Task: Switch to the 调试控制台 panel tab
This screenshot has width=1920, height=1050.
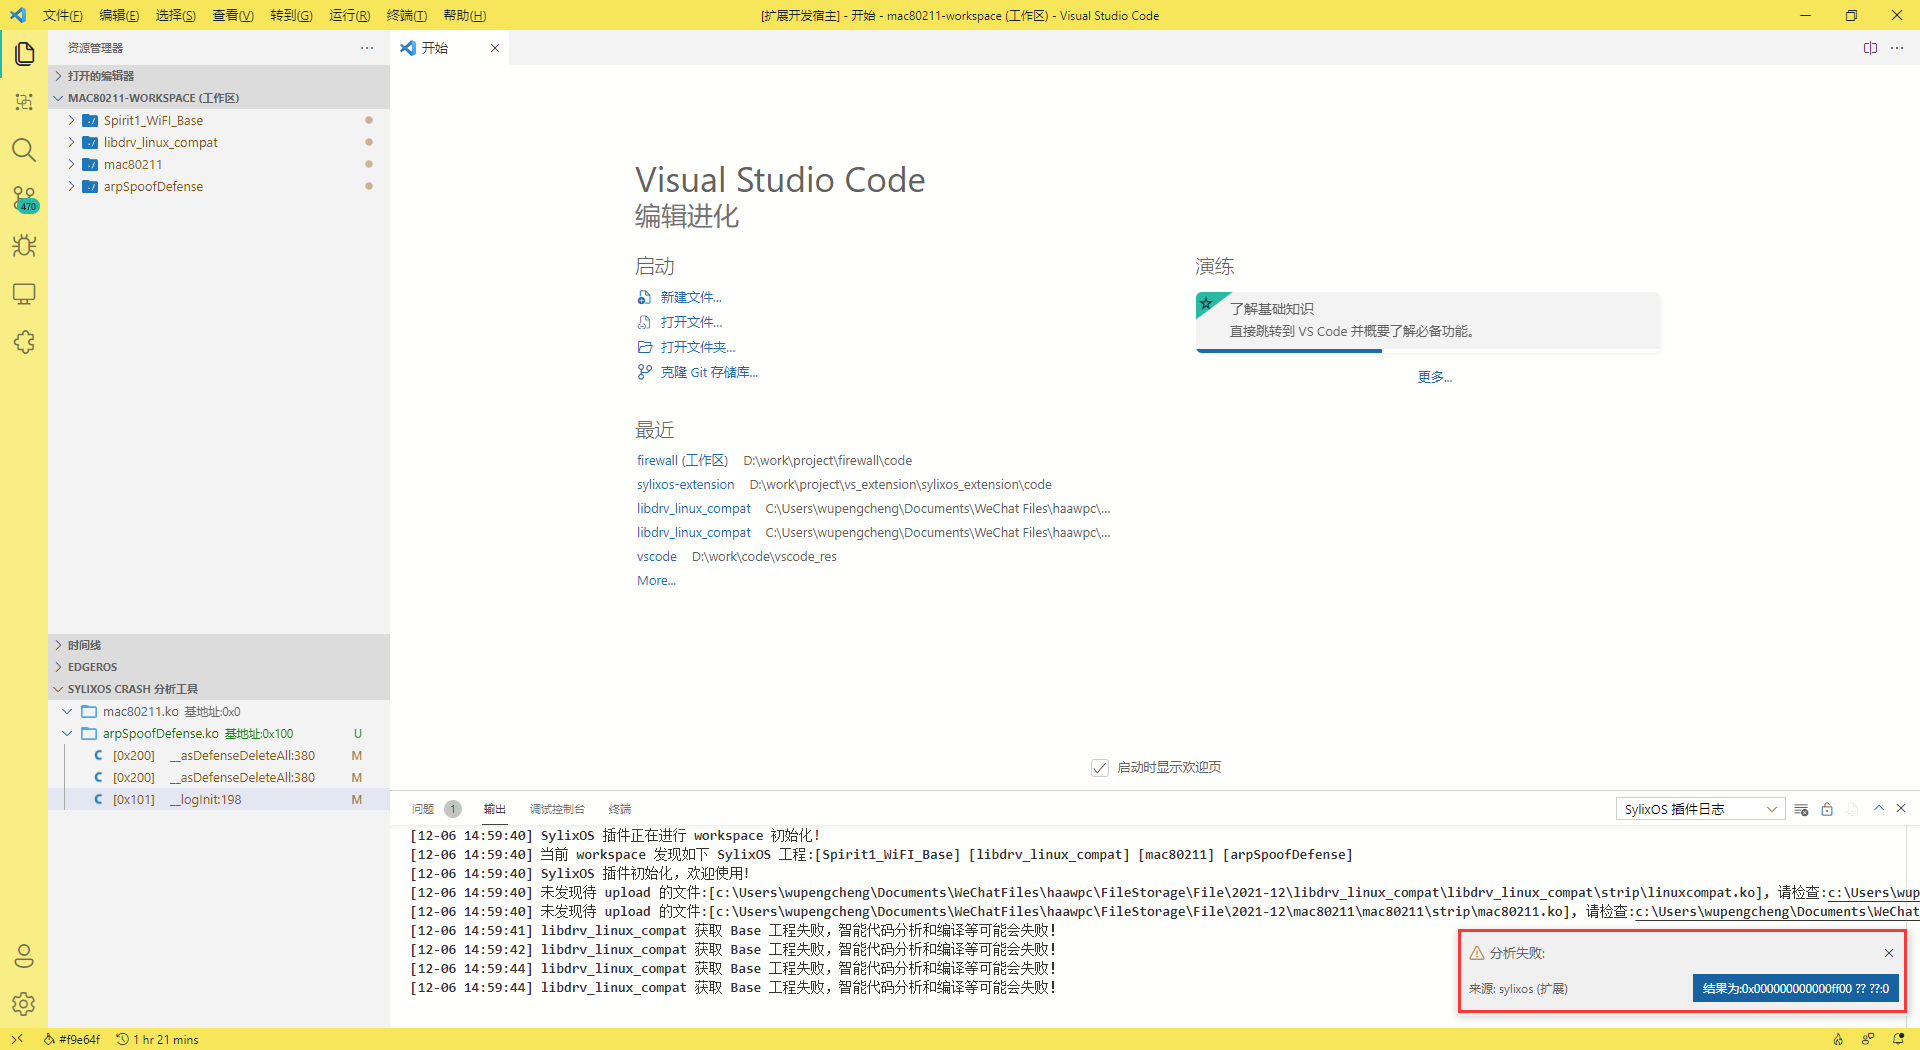Action: pos(557,809)
